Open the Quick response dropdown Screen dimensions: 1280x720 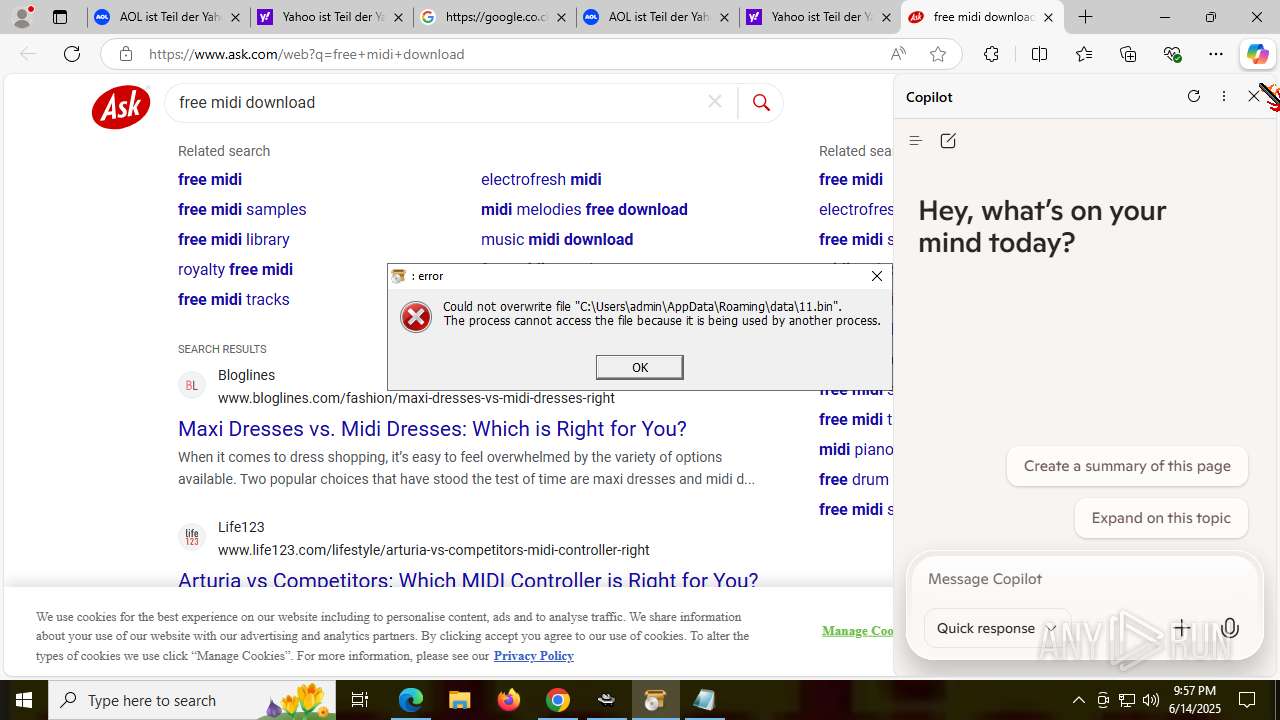click(x=997, y=628)
